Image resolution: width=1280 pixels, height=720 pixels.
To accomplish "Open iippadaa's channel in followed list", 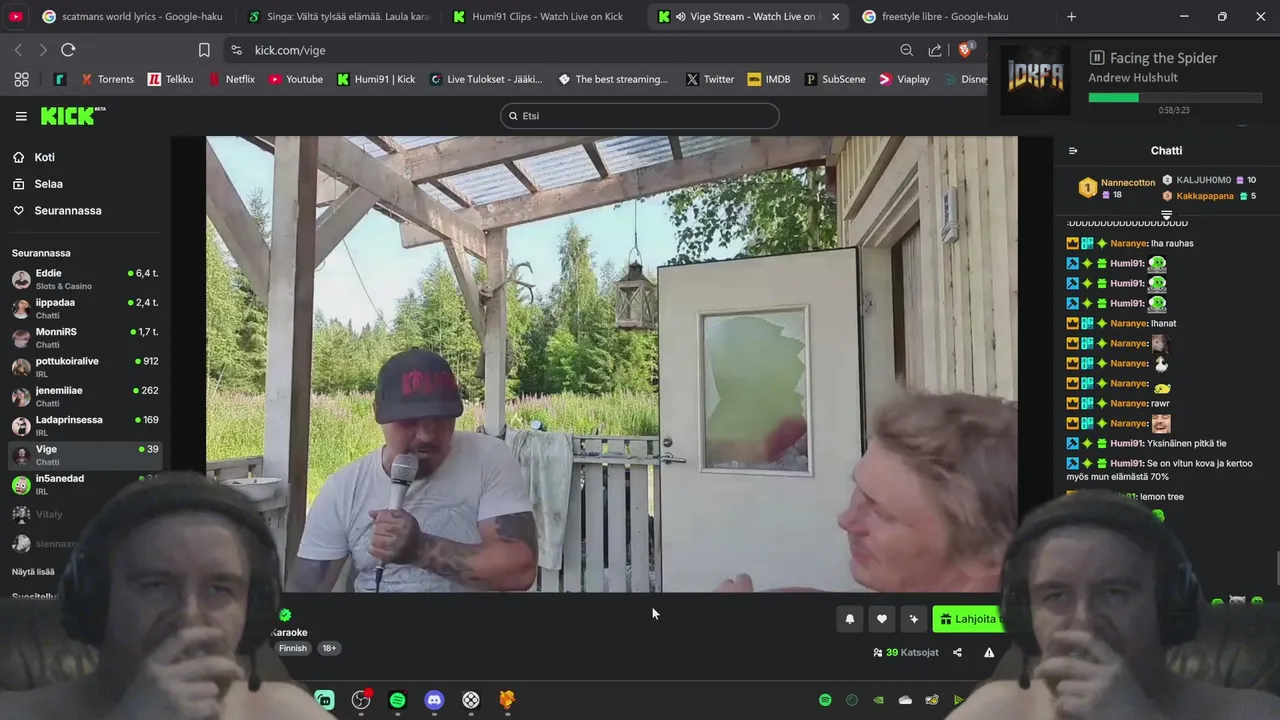I will pos(85,308).
